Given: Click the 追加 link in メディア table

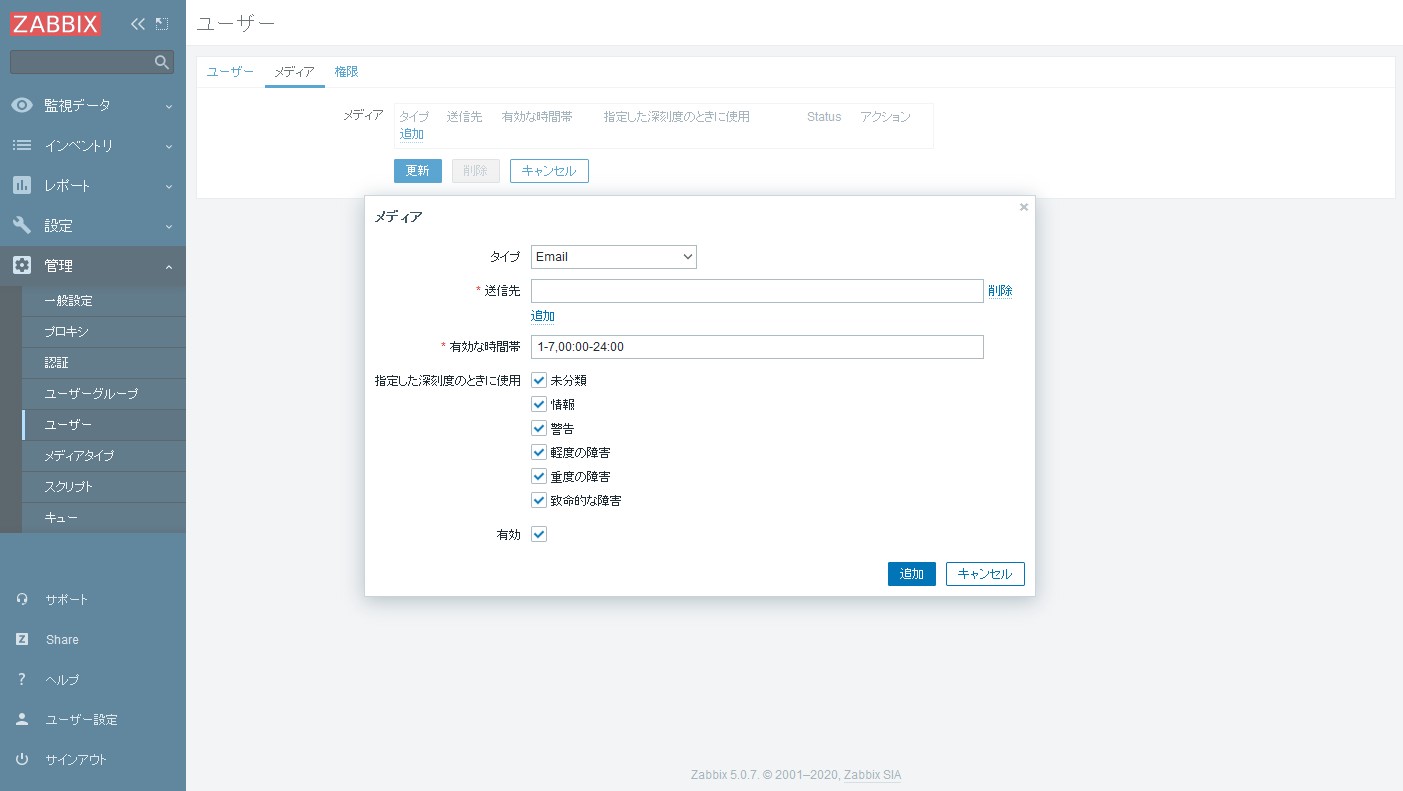Looking at the screenshot, I should 412,134.
